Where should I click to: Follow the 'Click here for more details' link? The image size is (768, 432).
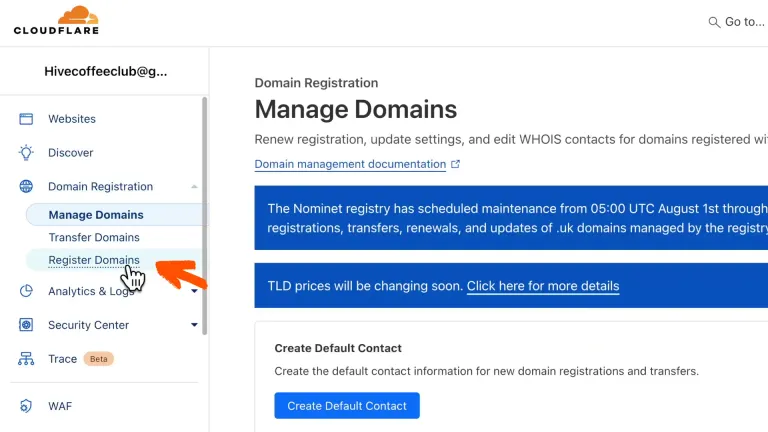coord(543,286)
